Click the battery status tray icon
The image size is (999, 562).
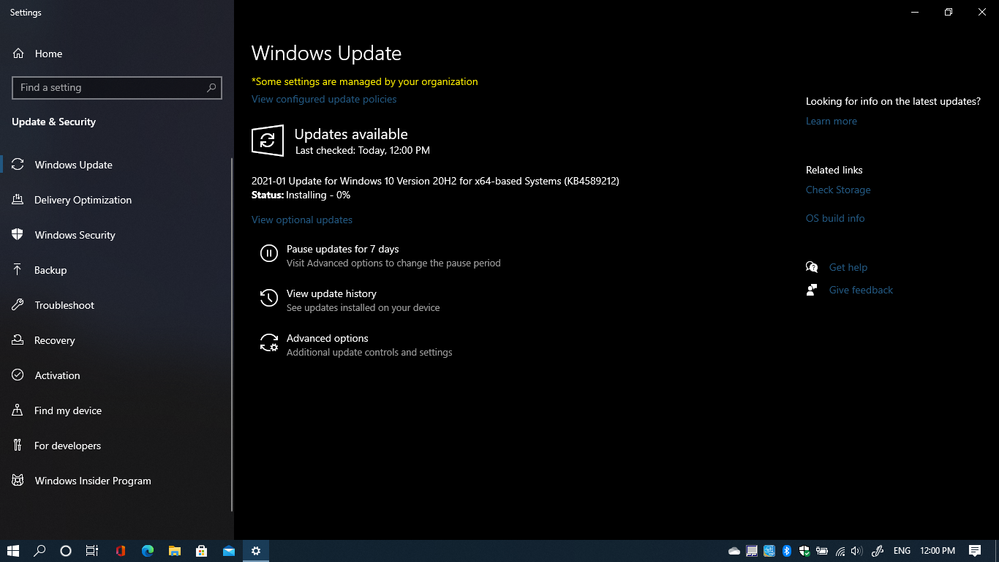pos(822,551)
